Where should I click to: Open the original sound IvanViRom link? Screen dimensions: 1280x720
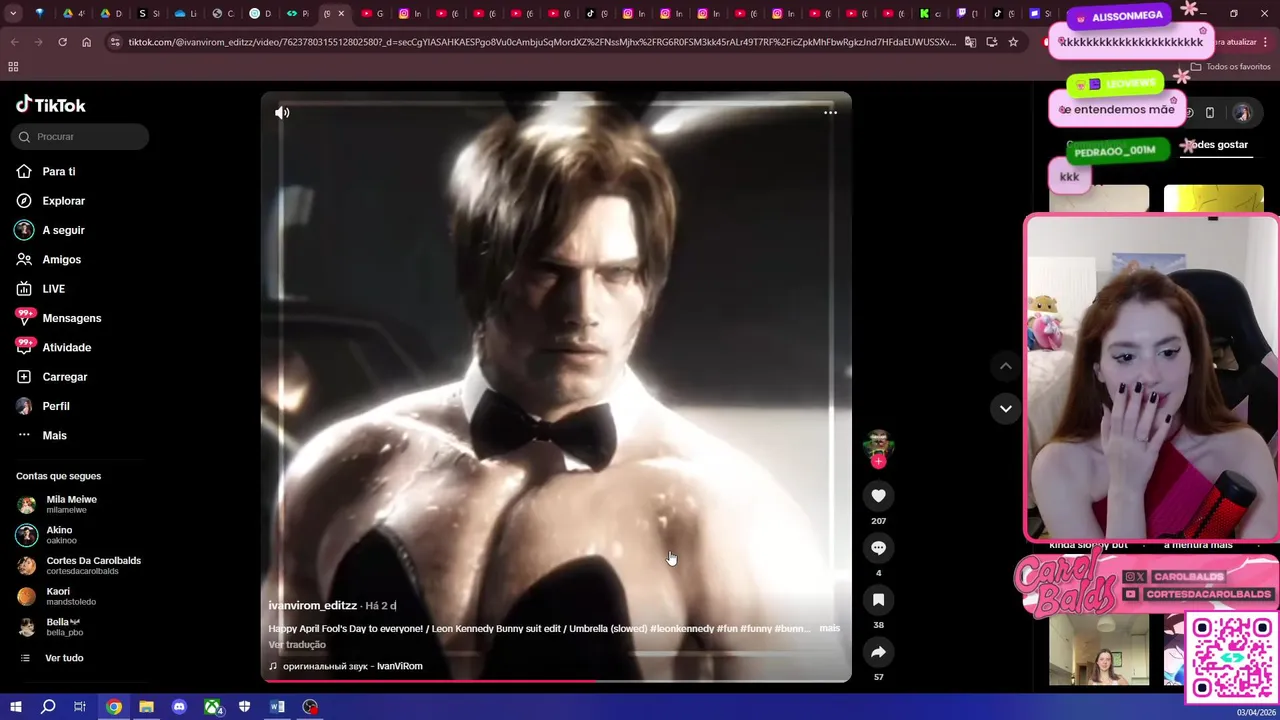345,666
